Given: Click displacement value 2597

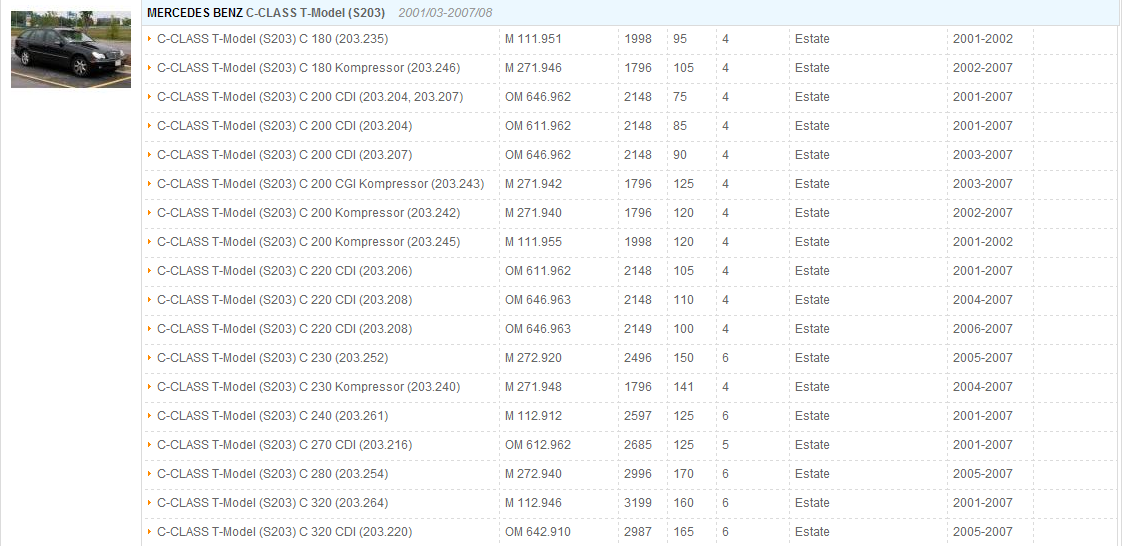Looking at the screenshot, I should (638, 415).
